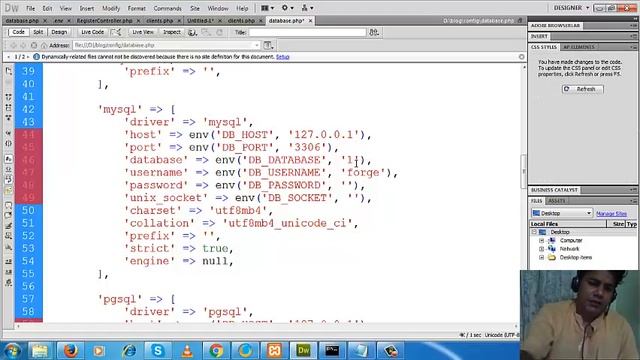Open the Site management dropdown icon

point(307,8)
